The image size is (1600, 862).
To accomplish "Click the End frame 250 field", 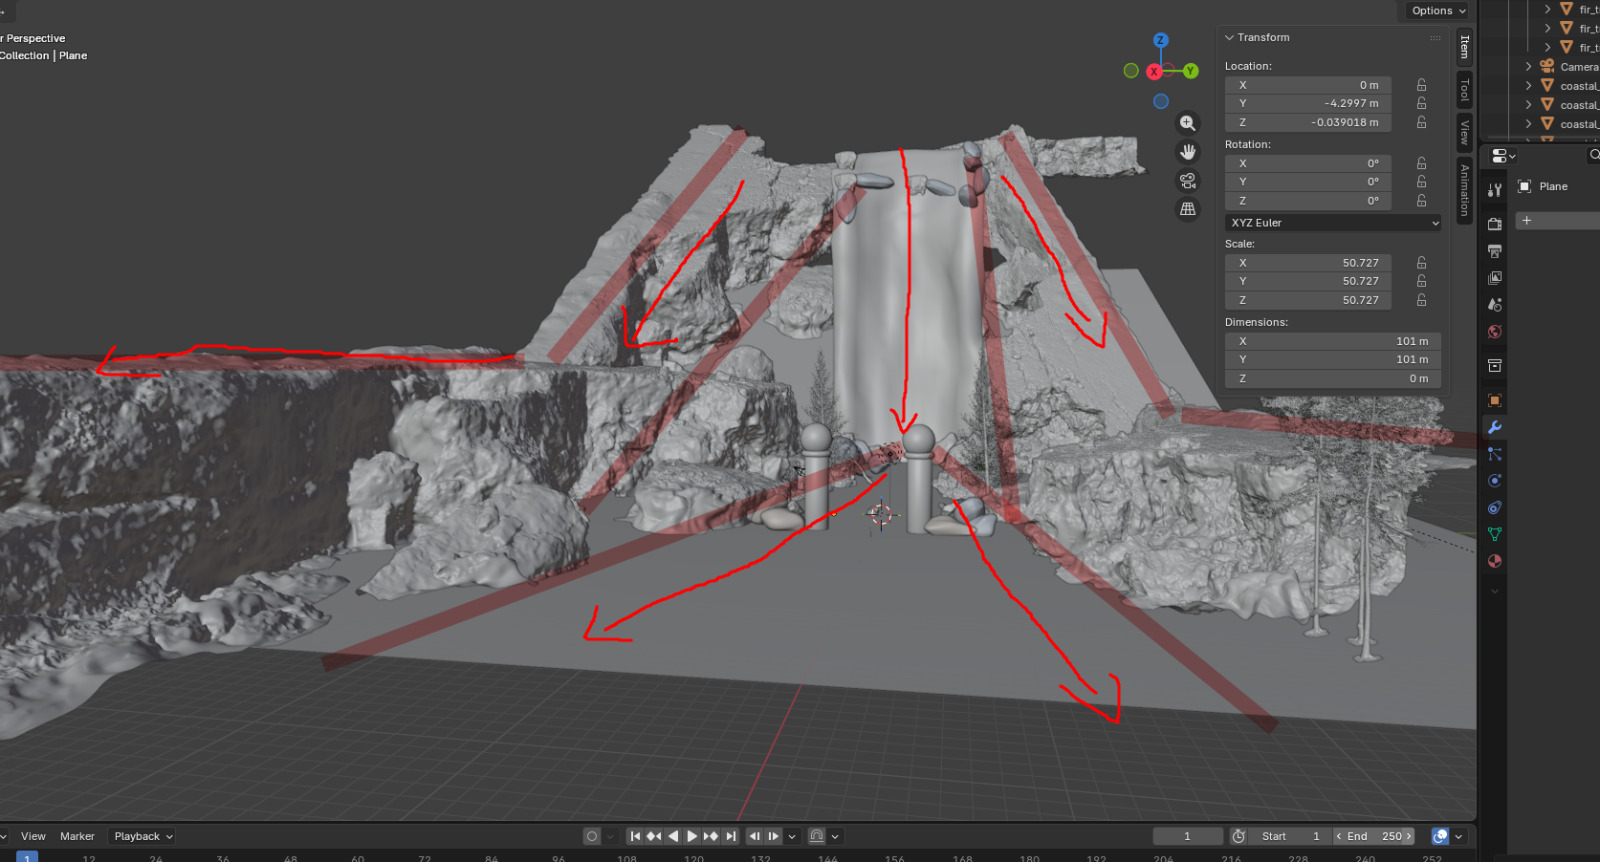I will pyautogui.click(x=1374, y=836).
